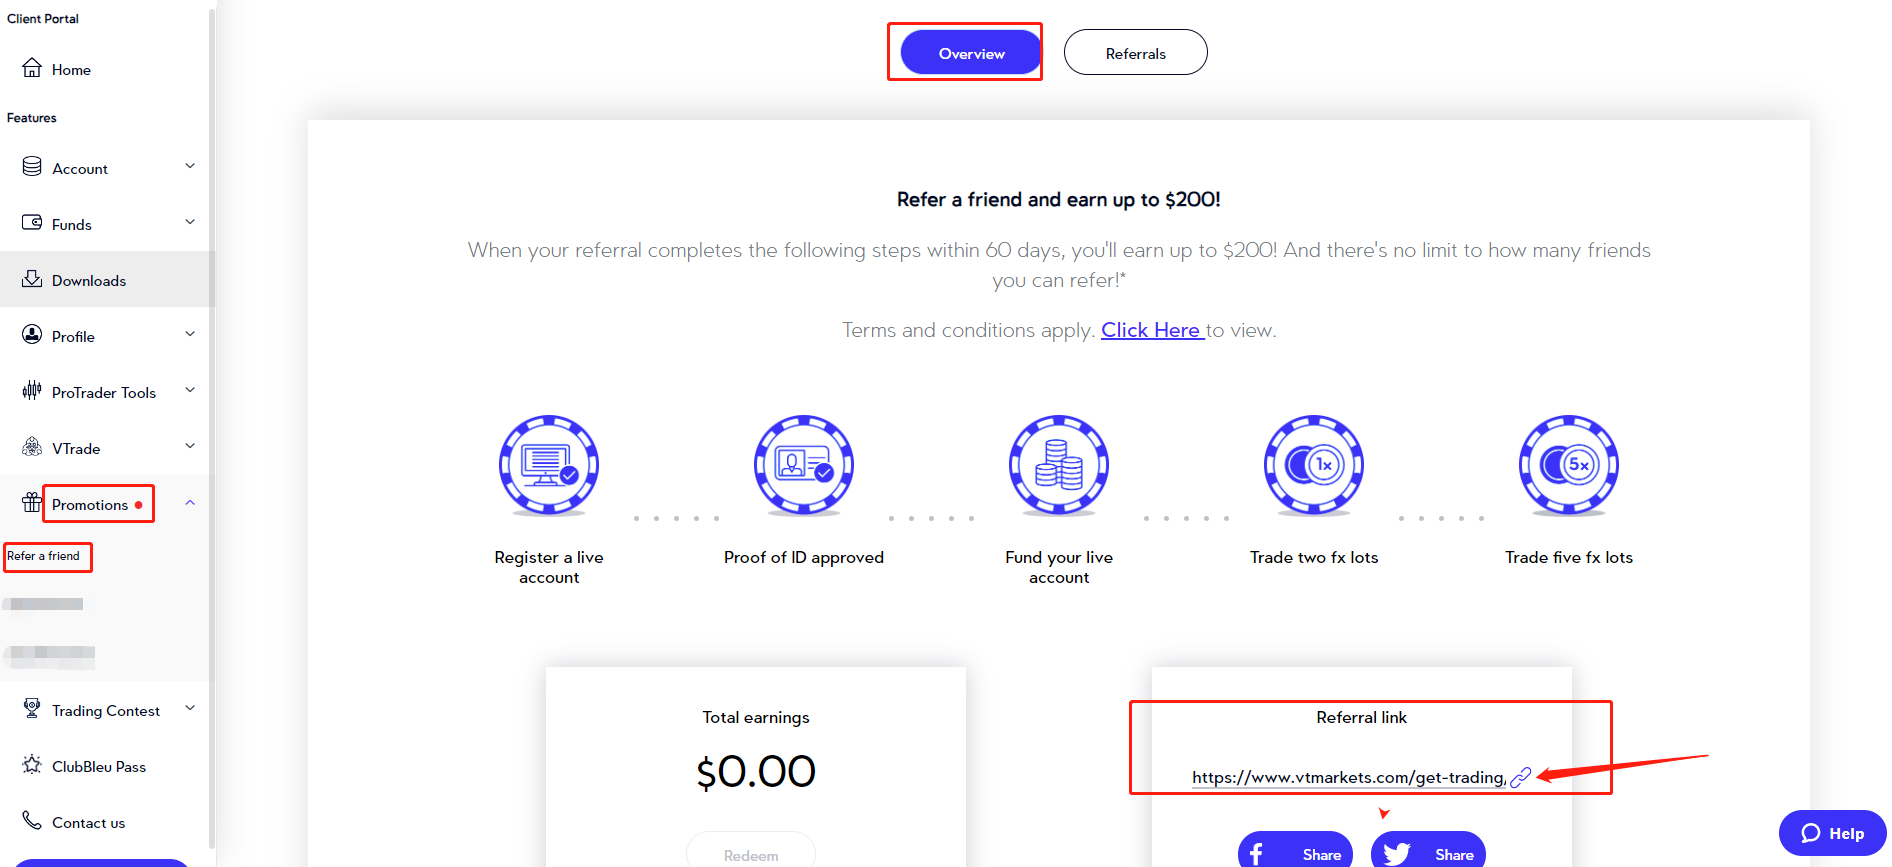Image resolution: width=1892 pixels, height=867 pixels.
Task: Click the Home house icon in sidebar
Action: coord(32,68)
